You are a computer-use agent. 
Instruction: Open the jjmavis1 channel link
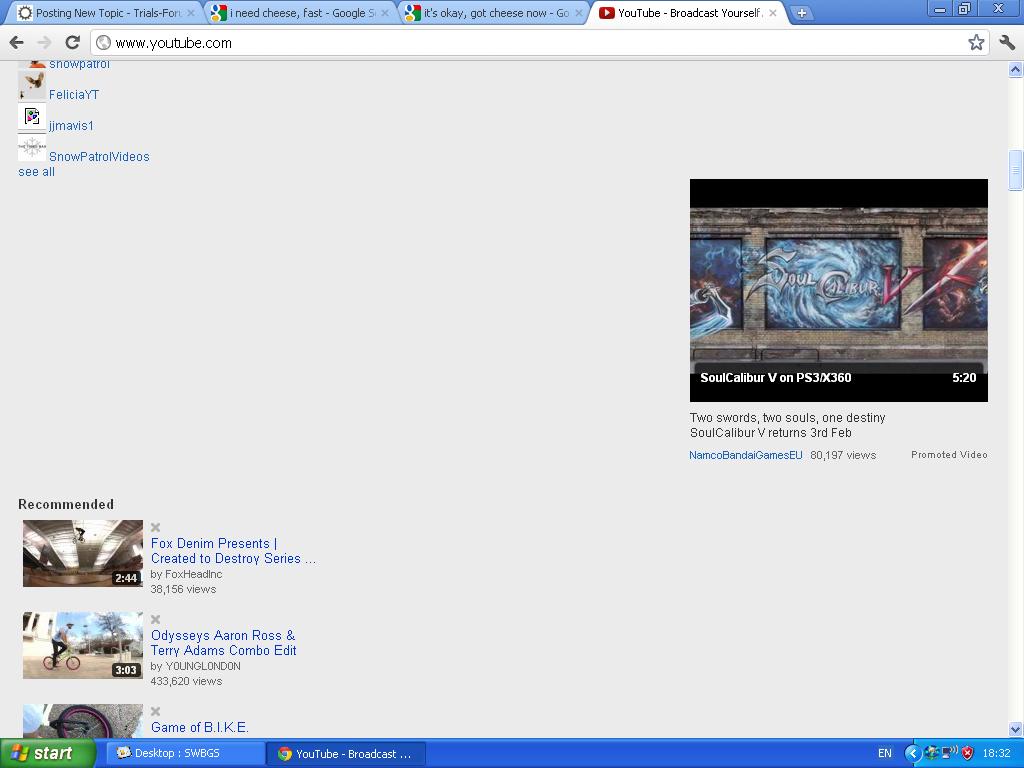(x=71, y=125)
